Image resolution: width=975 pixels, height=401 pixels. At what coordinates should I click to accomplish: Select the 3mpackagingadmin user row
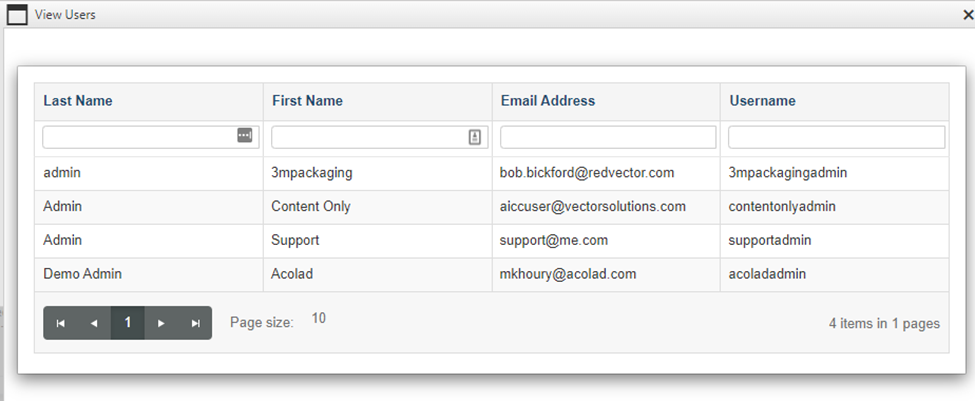pos(788,173)
